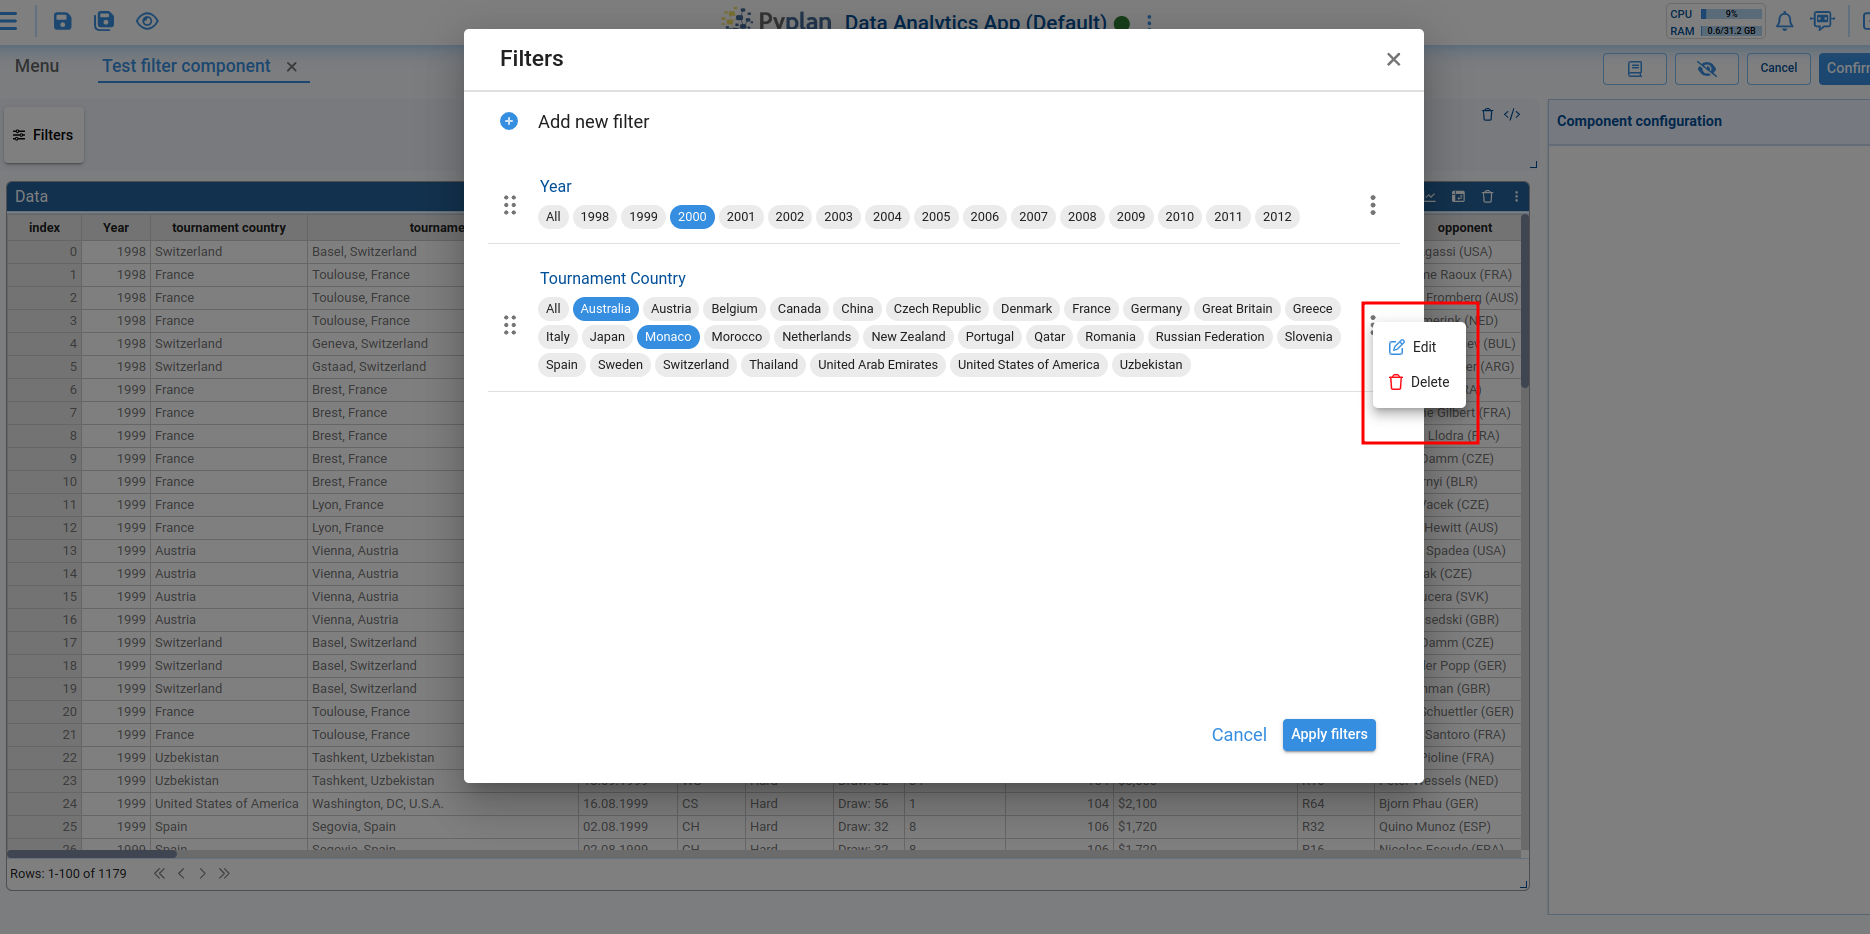Click the save icon in top toolbar
Viewport: 1870px width, 934px height.
tap(62, 21)
